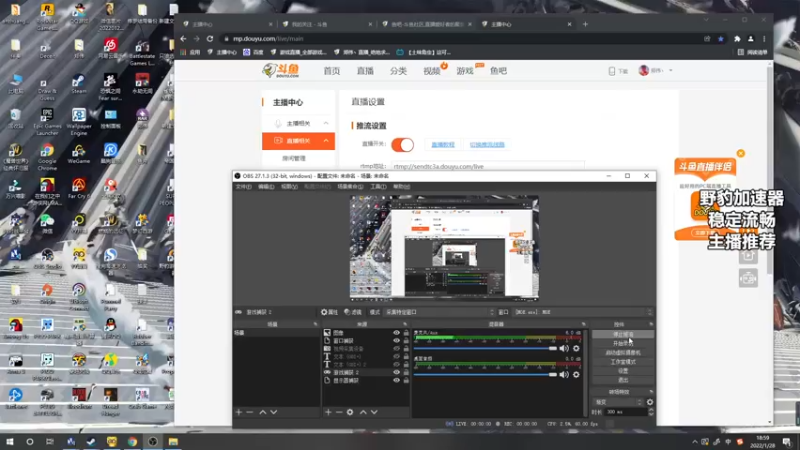This screenshot has height=450, width=800.
Task: Click 停止推流 button in OBS controls
Action: click(623, 334)
